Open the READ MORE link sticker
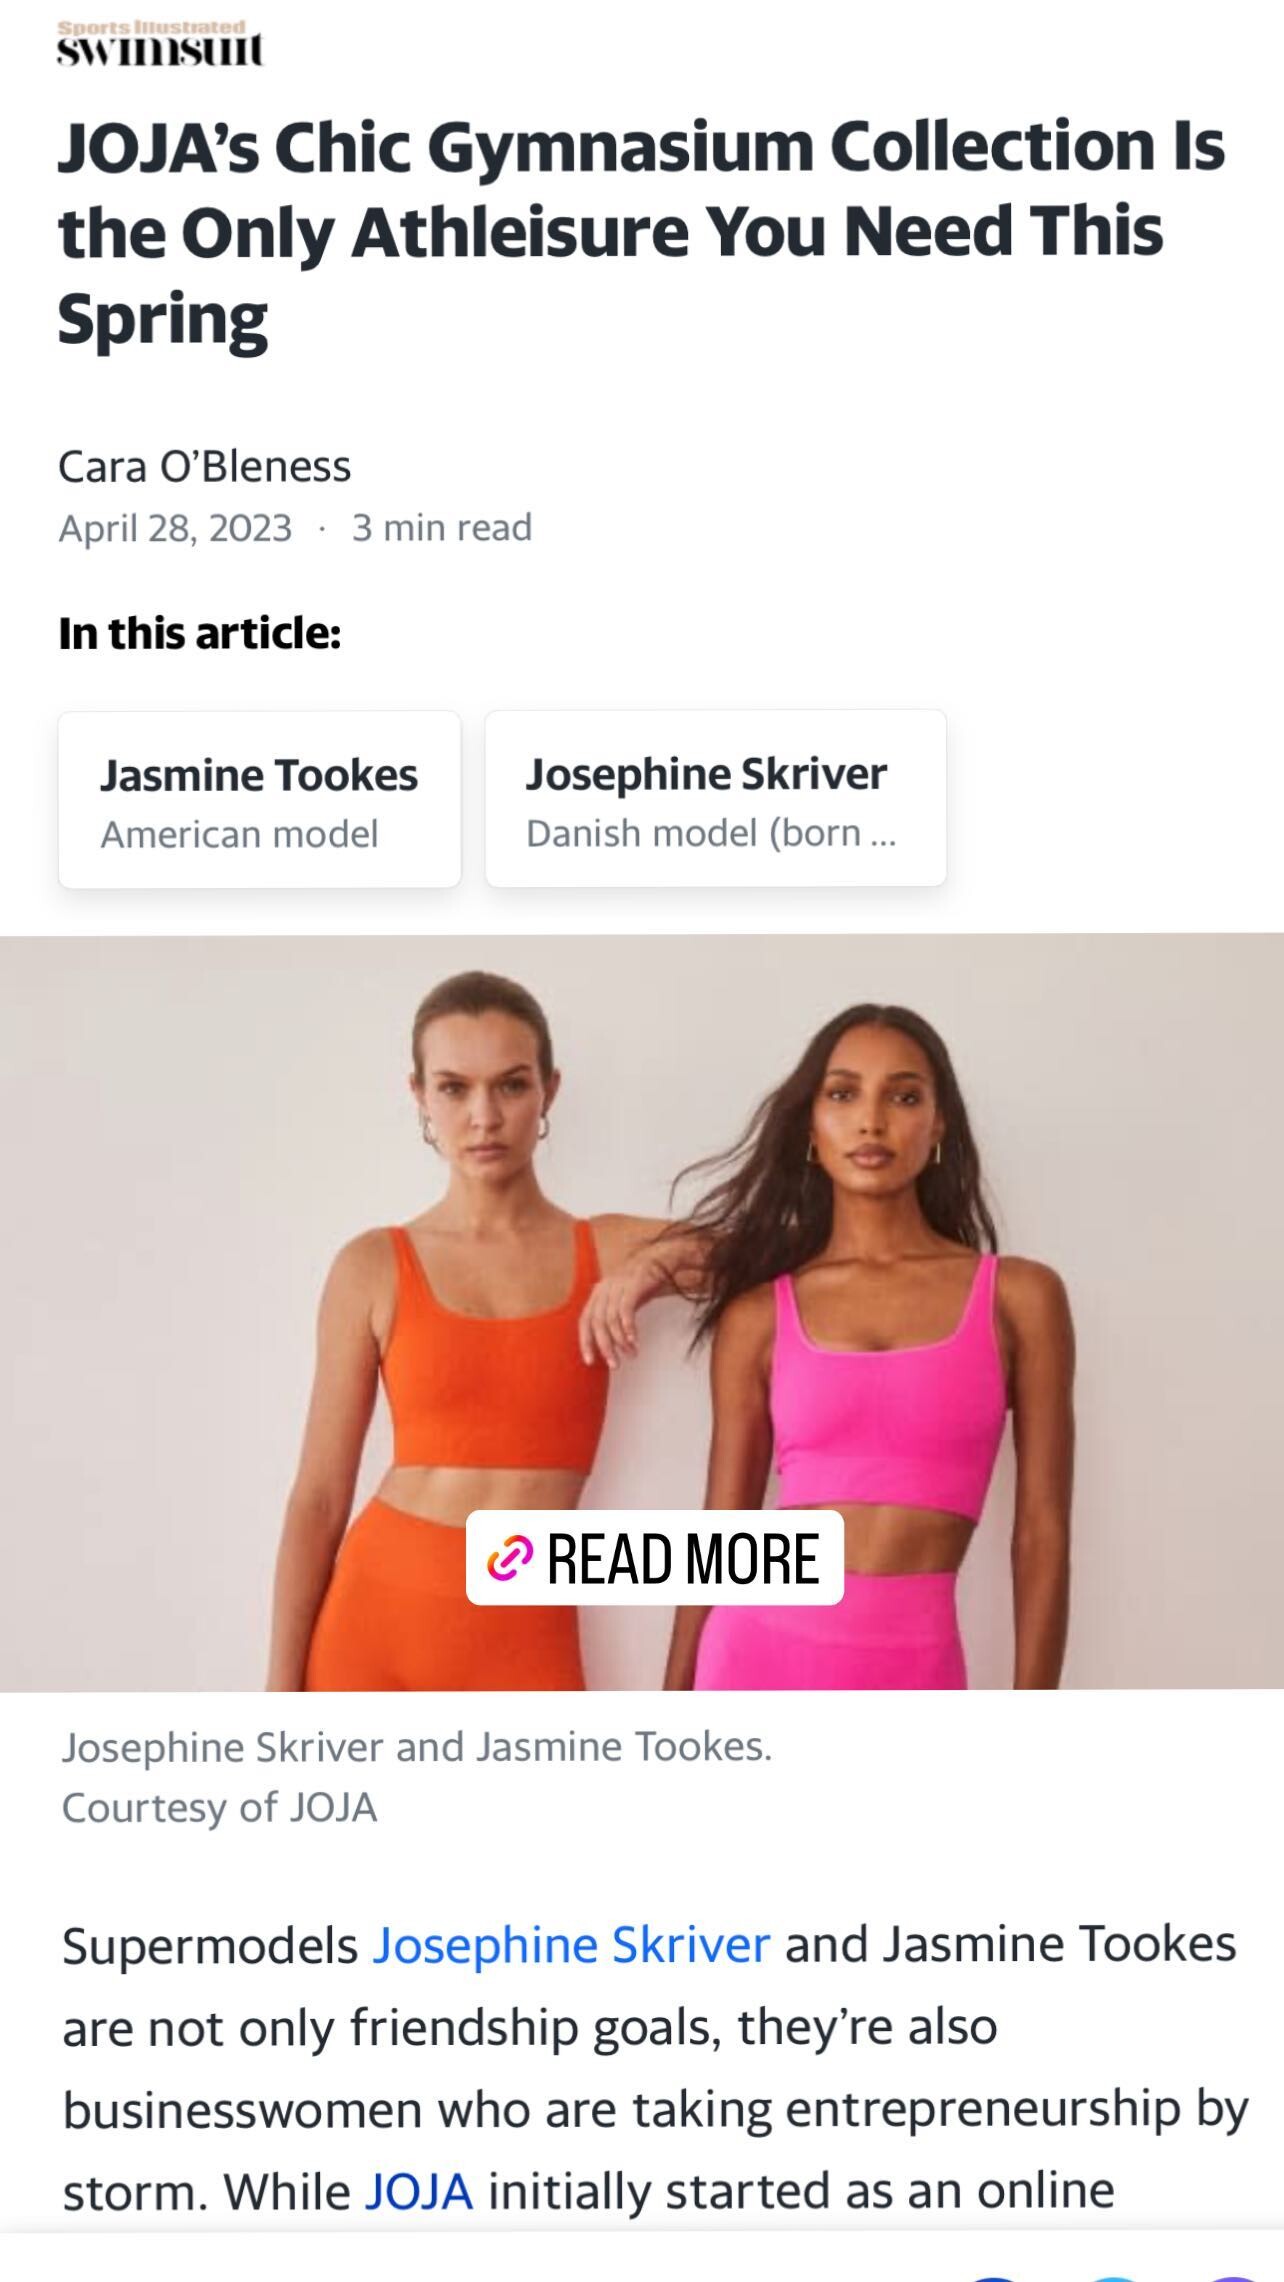Screen dimensions: 1284x2282 coord(655,1558)
